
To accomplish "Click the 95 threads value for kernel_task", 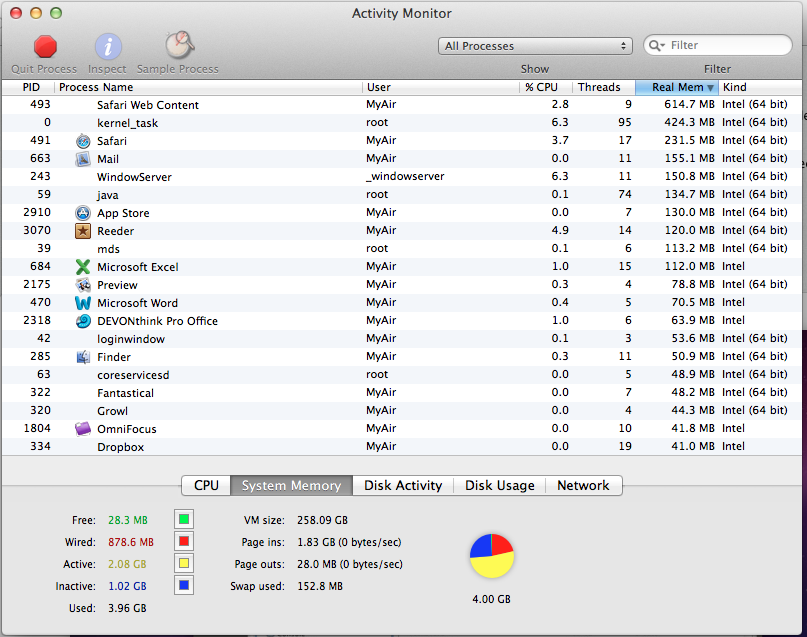I will pyautogui.click(x=625, y=122).
